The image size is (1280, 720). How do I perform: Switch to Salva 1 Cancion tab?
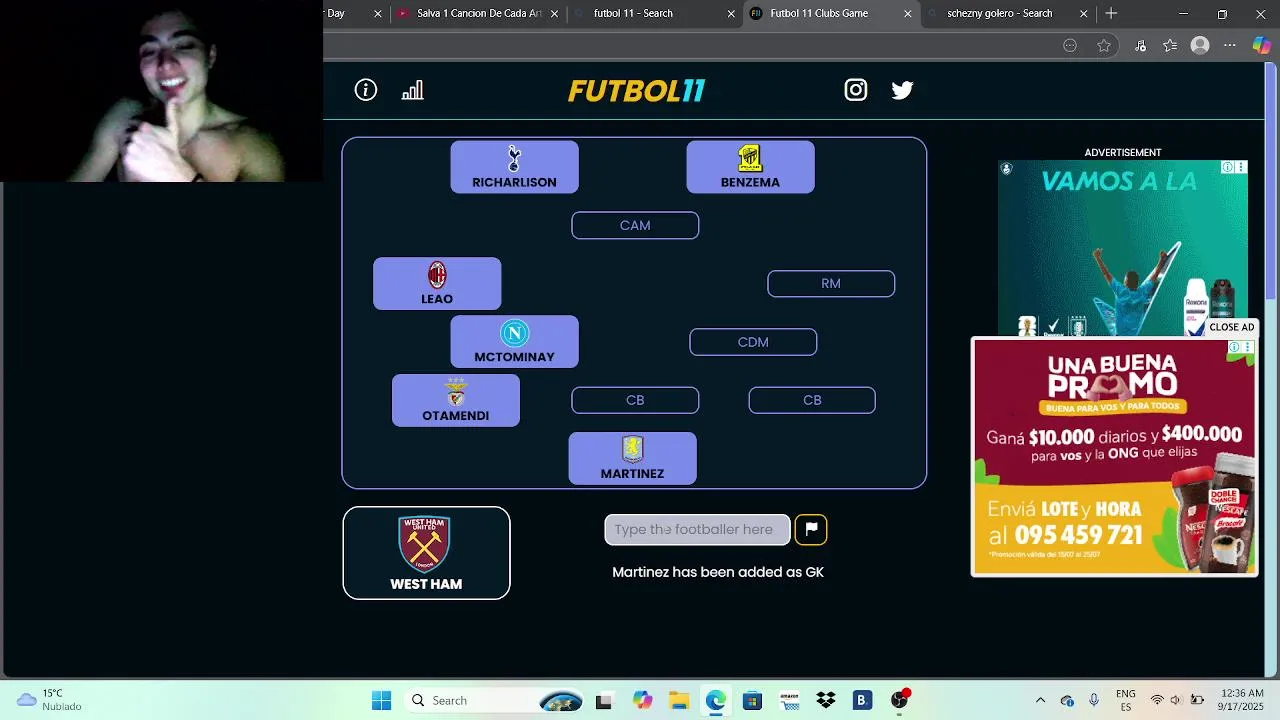[x=479, y=14]
